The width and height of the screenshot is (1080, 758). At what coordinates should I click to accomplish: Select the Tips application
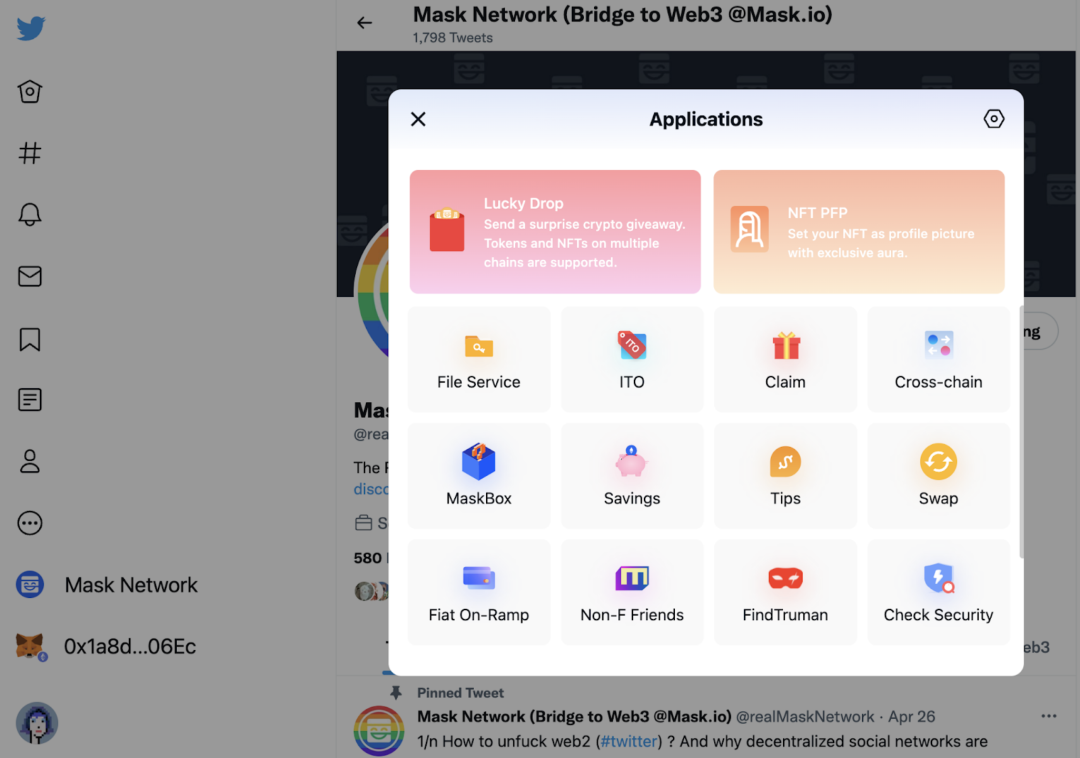coord(785,476)
